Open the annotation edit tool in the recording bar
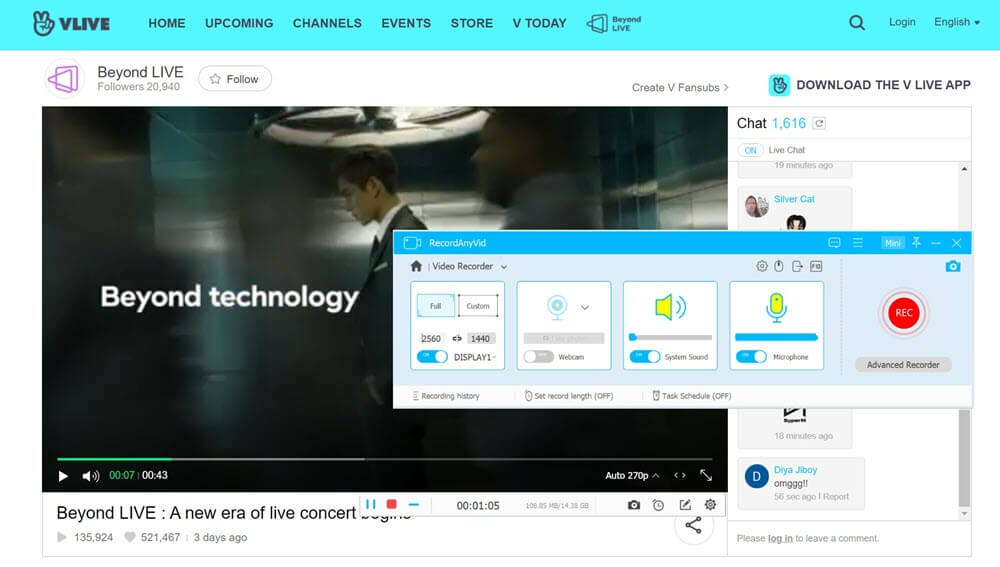This screenshot has height=567, width=1000. coord(685,505)
